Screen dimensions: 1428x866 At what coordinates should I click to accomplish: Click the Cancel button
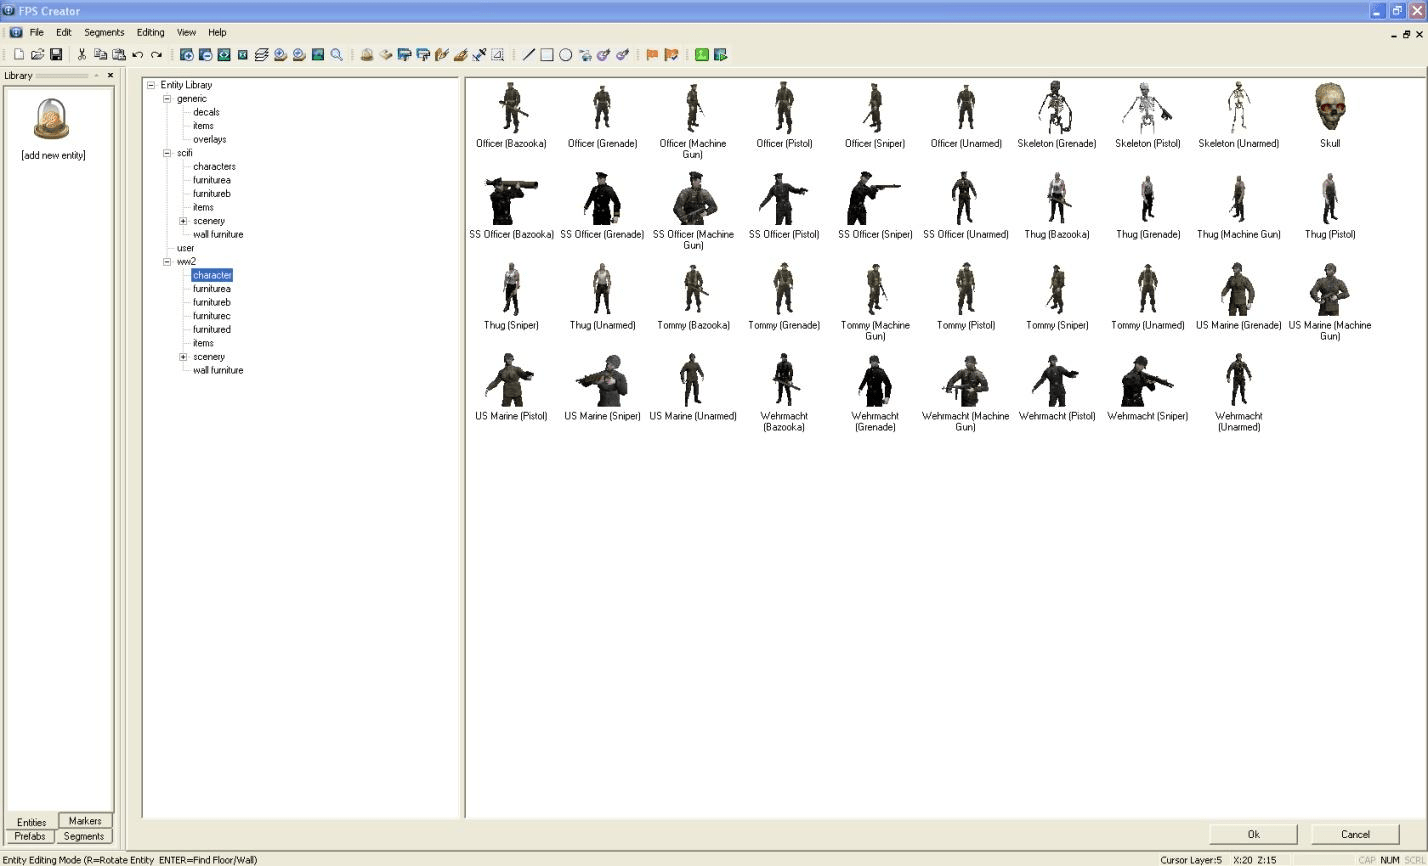[x=1355, y=834]
